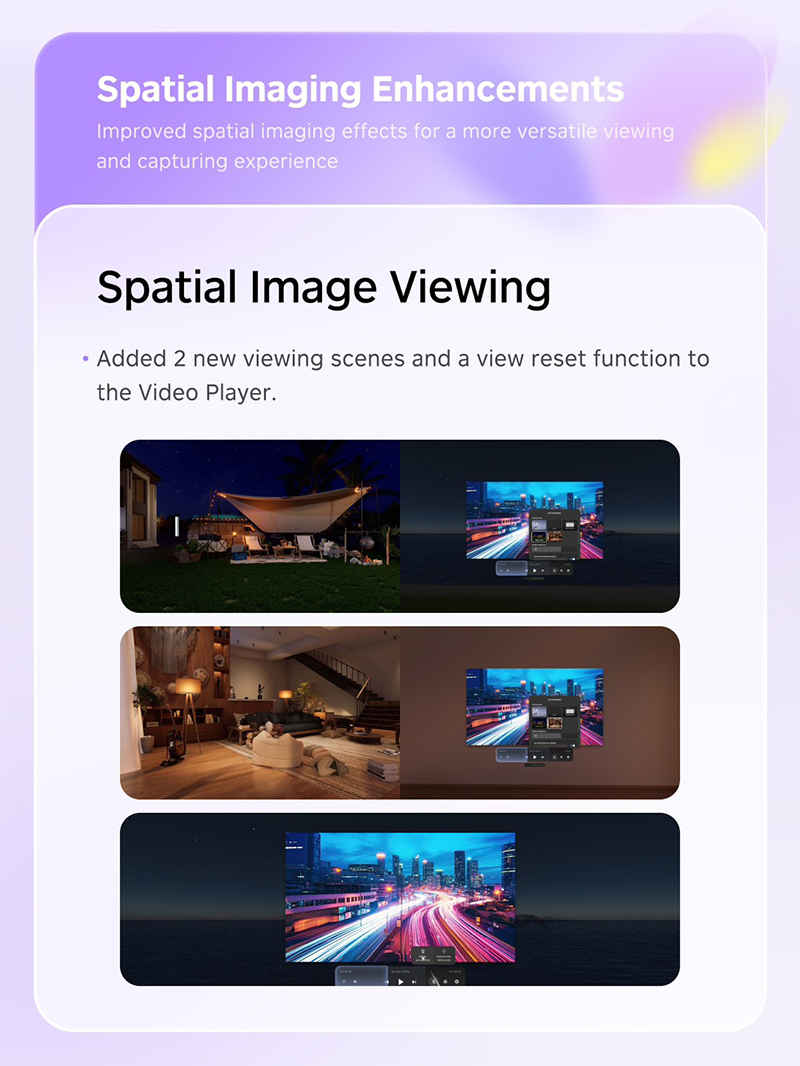The width and height of the screenshot is (800, 1066).
Task: Select camping scene thumbnail in top environment panel
Action: 537,537
